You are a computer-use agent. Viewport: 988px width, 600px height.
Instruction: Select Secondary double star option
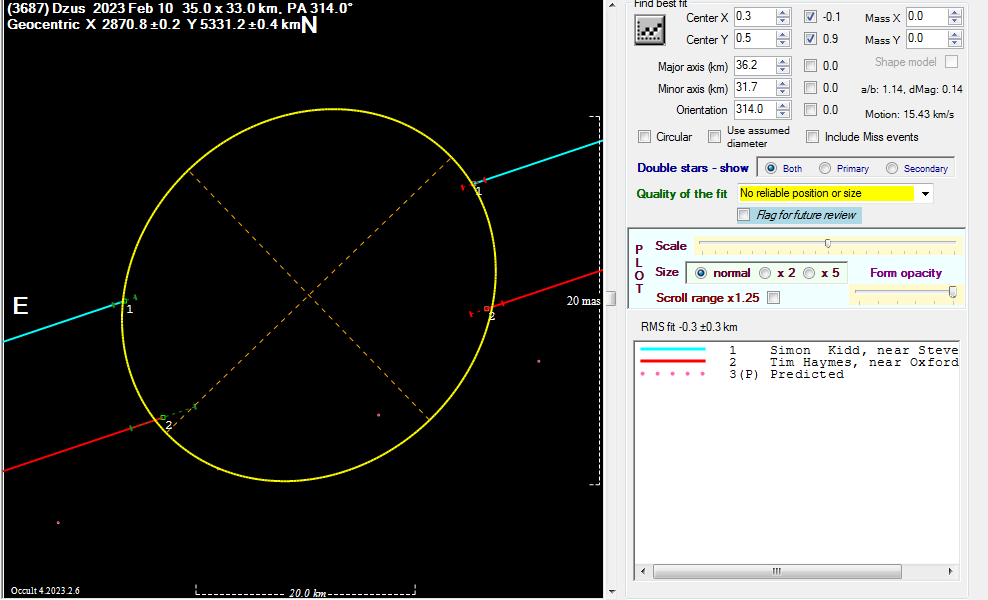892,168
